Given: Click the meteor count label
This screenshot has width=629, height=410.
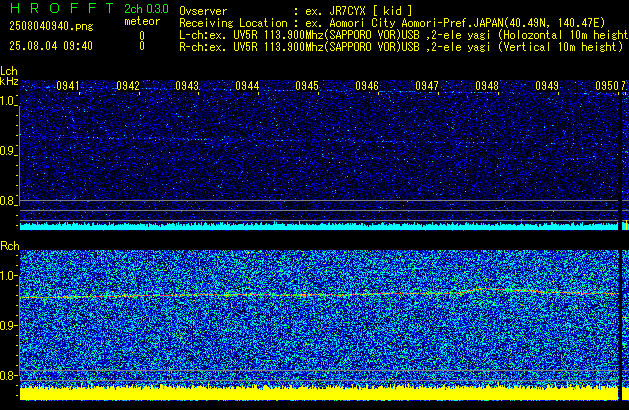Looking at the screenshot, I should (142, 21).
